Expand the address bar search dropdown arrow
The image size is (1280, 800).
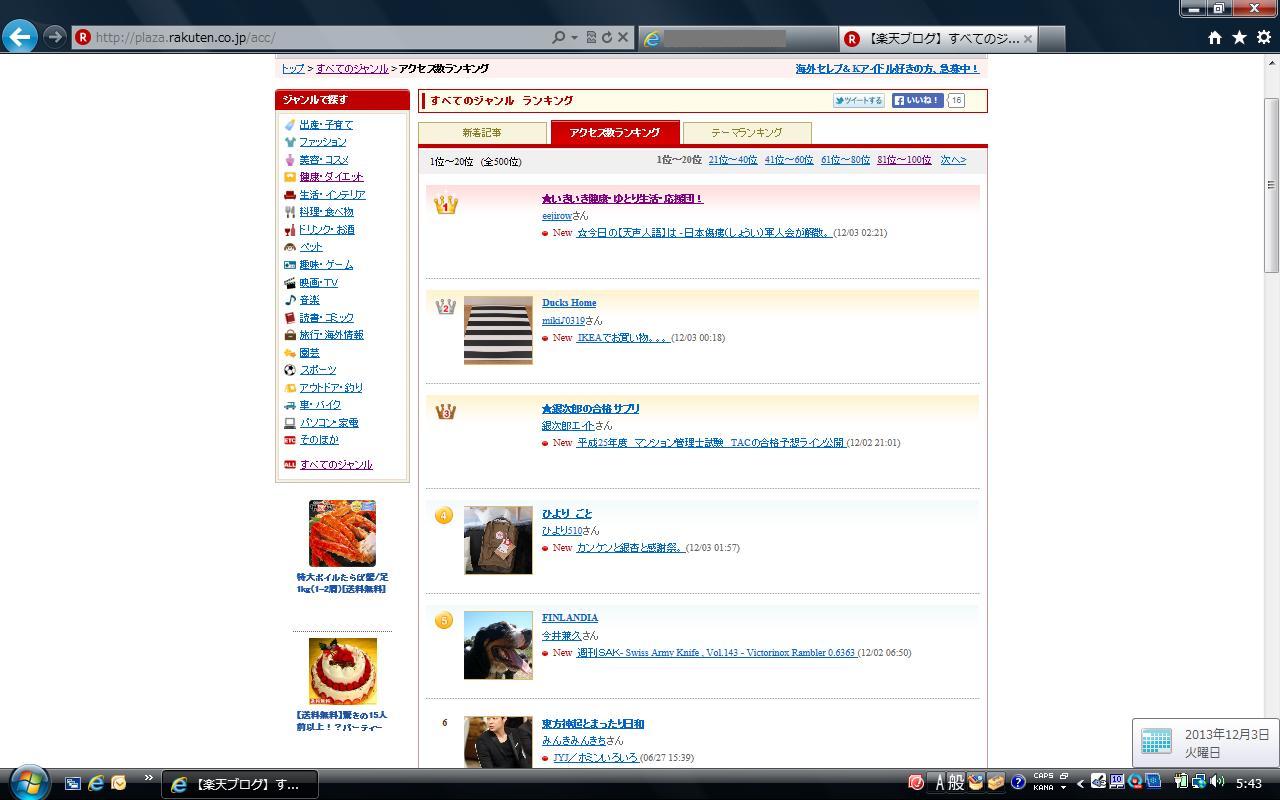tap(574, 37)
